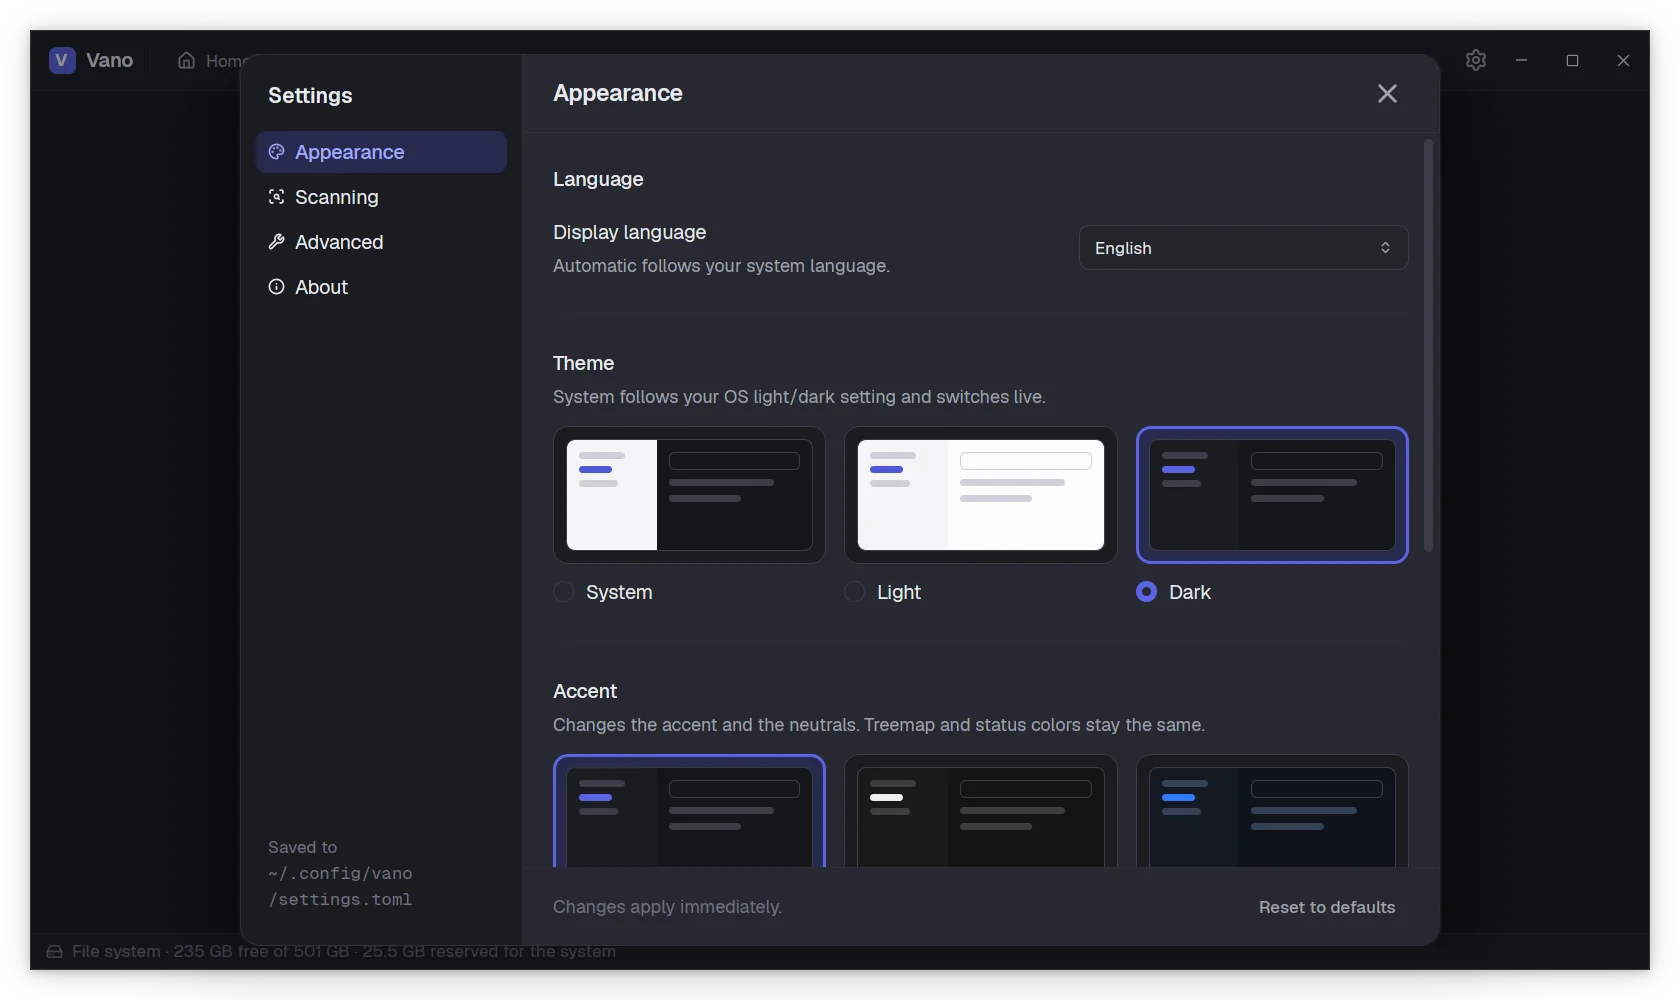Choose the Light theme preview card
Image resolution: width=1680 pixels, height=1000 pixels.
click(x=980, y=495)
